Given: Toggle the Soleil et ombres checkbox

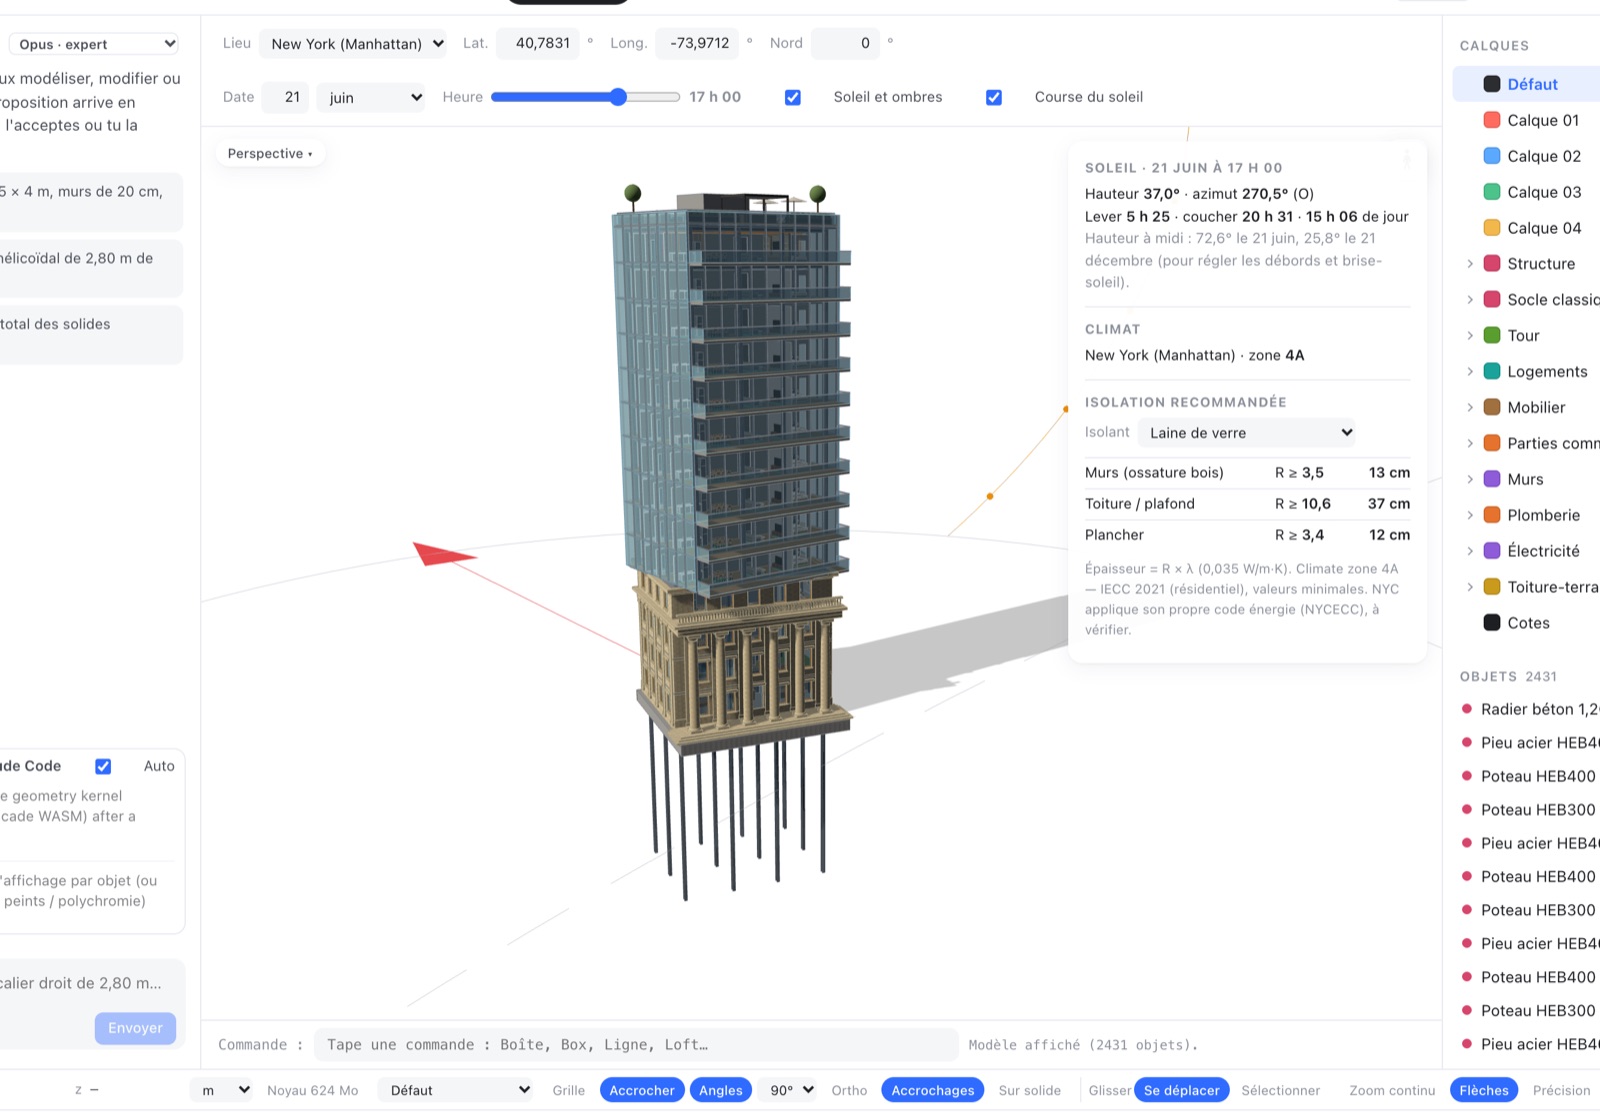Looking at the screenshot, I should (793, 97).
